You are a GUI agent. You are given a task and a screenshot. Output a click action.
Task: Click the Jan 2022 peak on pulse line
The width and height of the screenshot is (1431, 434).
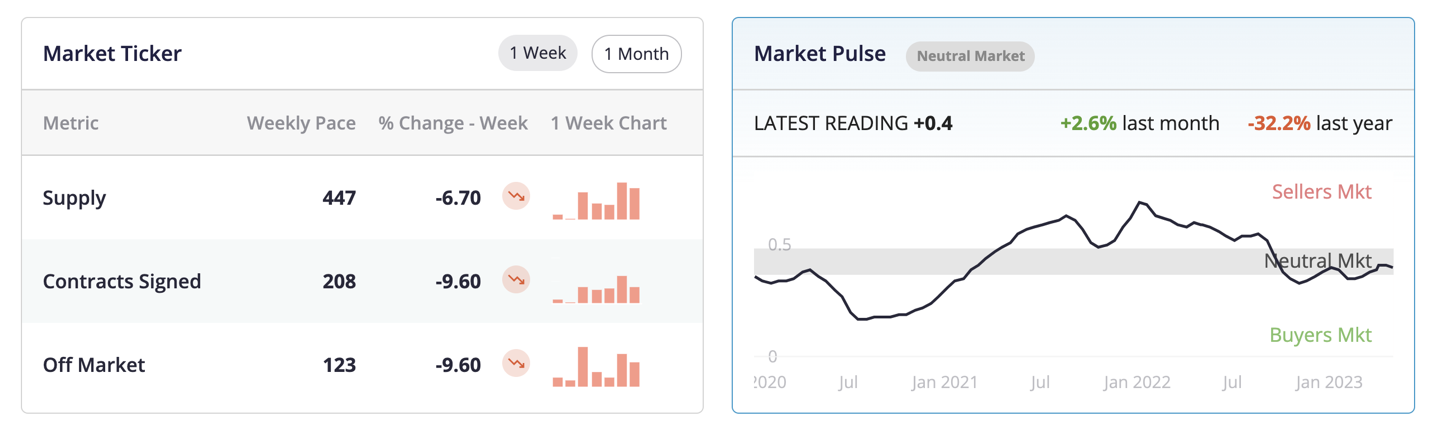[1139, 203]
